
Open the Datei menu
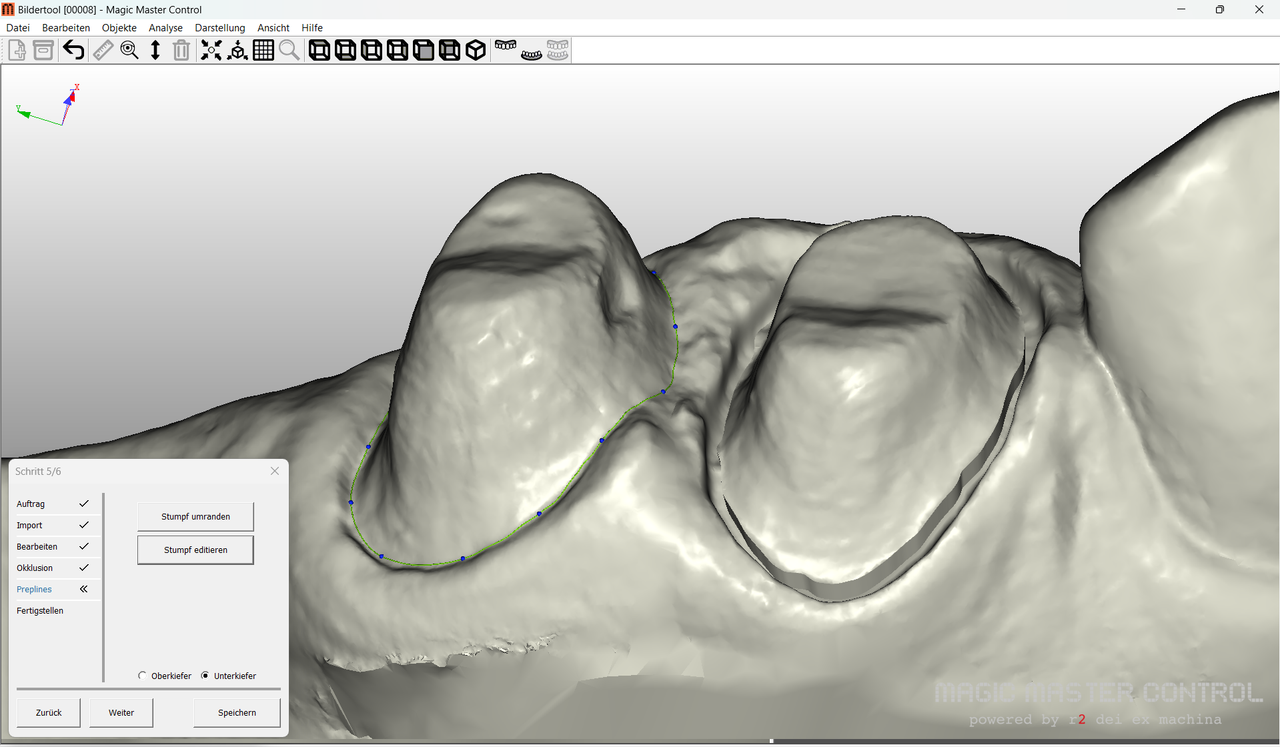tap(18, 28)
